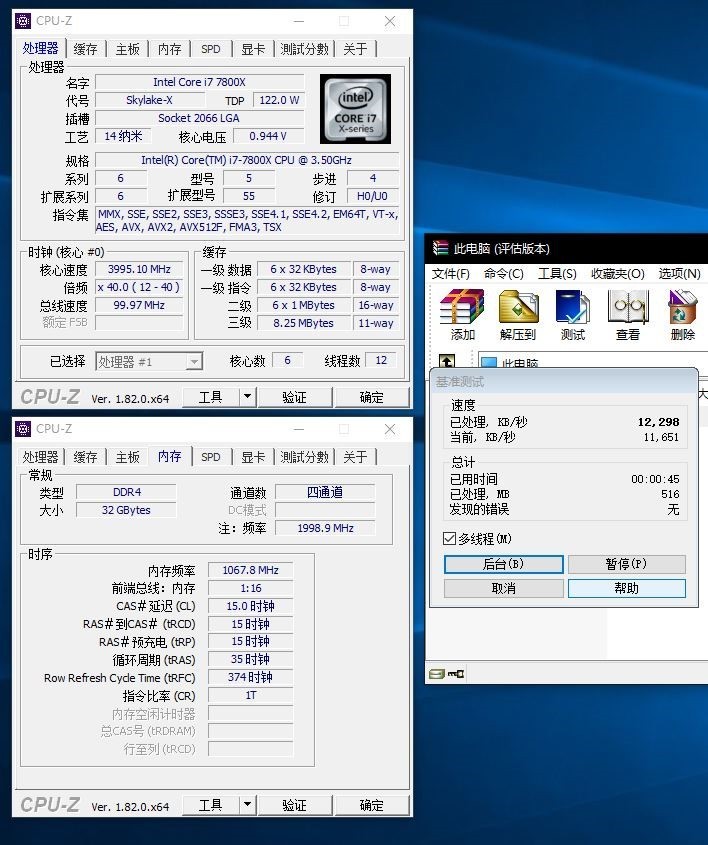Click 工具 button in bottom CPU-Z
Screen dimensions: 708x845
210,805
